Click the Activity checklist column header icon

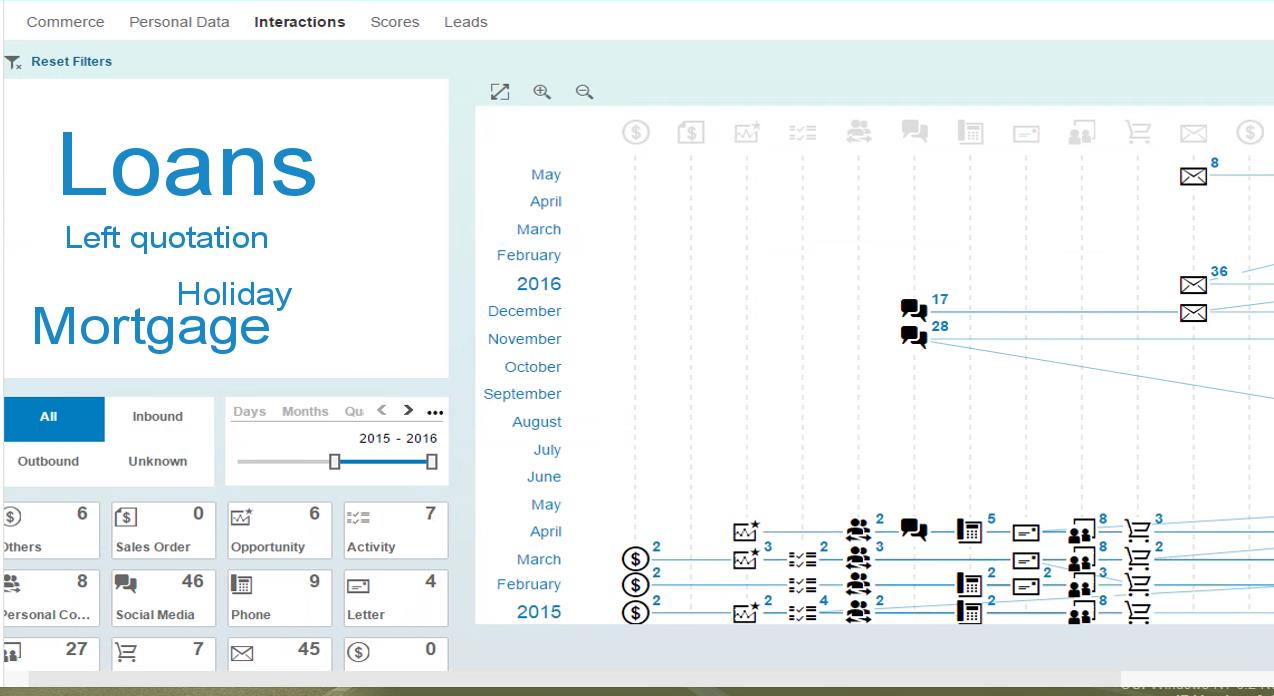[803, 132]
